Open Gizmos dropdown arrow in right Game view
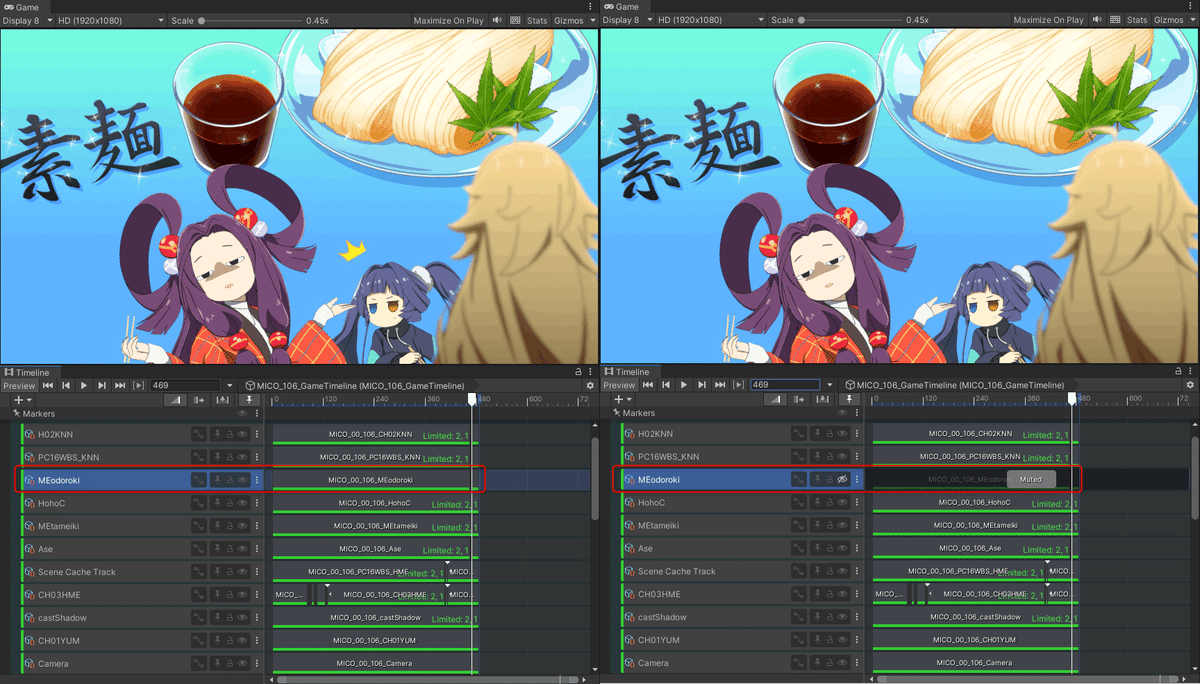Viewport: 1200px width, 684px height. [1191, 20]
